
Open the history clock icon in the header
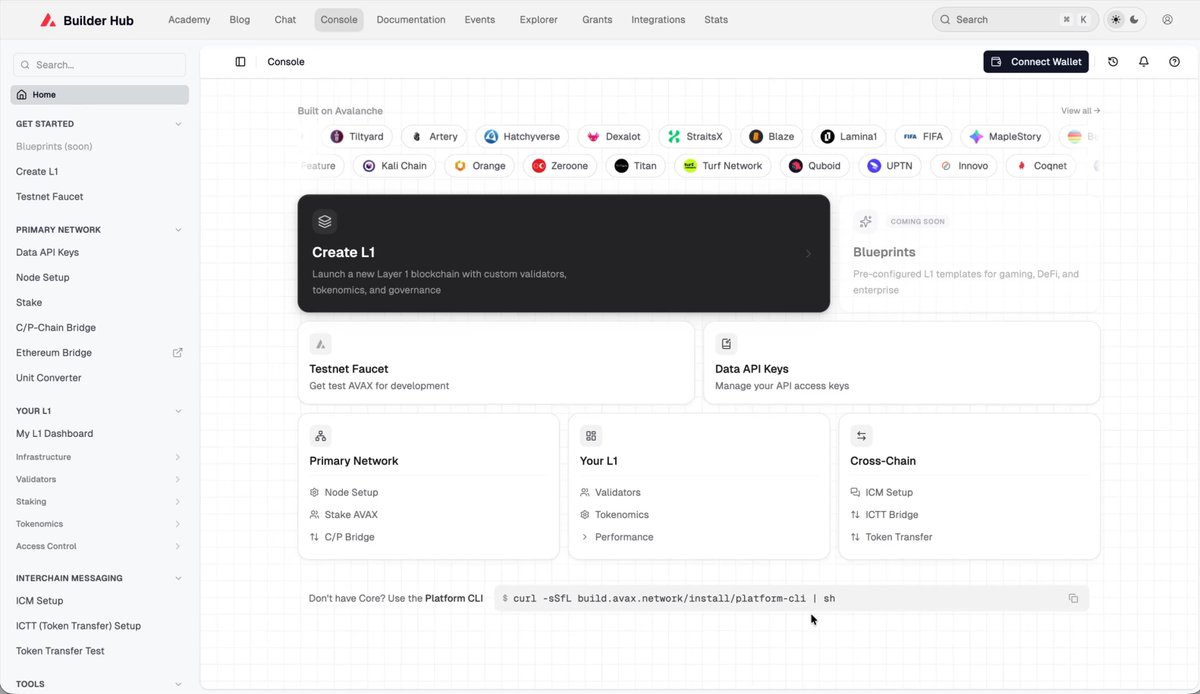click(1113, 62)
